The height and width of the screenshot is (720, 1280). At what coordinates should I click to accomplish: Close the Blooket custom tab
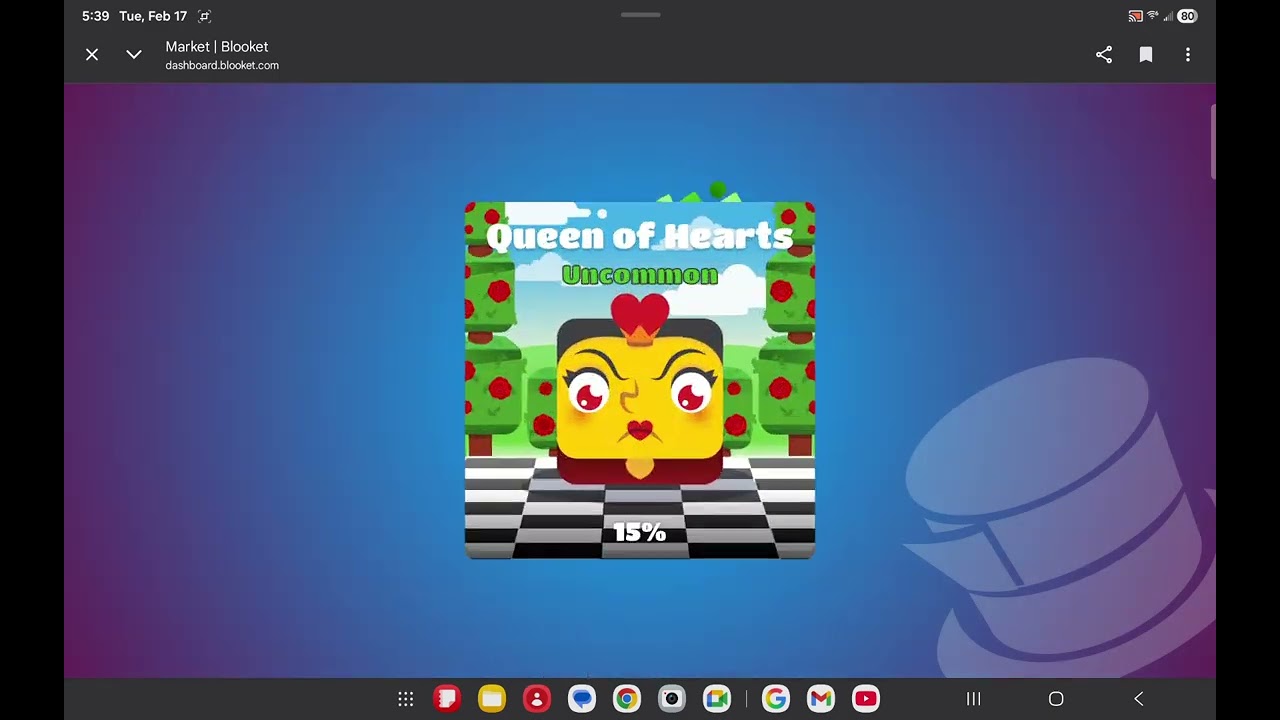(x=92, y=55)
